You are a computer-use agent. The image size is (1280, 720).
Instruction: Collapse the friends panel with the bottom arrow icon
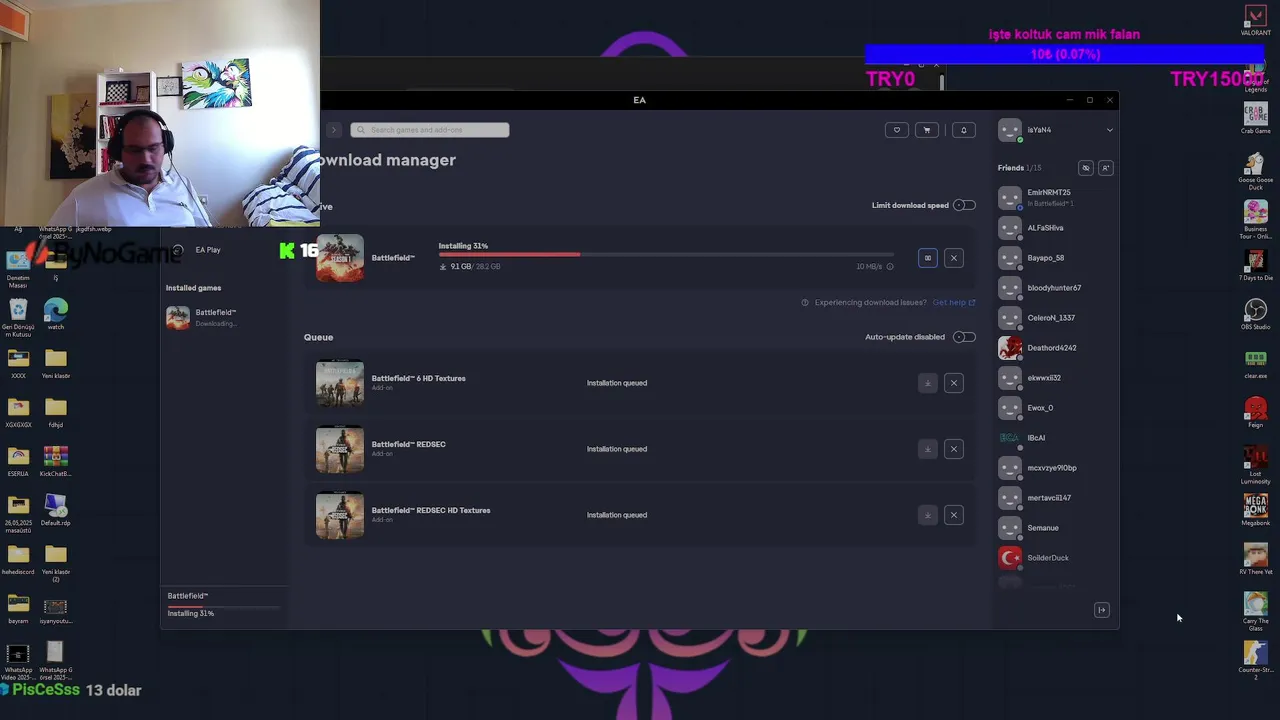click(1102, 610)
